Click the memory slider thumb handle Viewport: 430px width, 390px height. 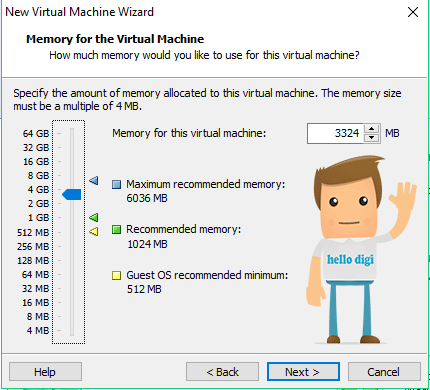[x=72, y=194]
